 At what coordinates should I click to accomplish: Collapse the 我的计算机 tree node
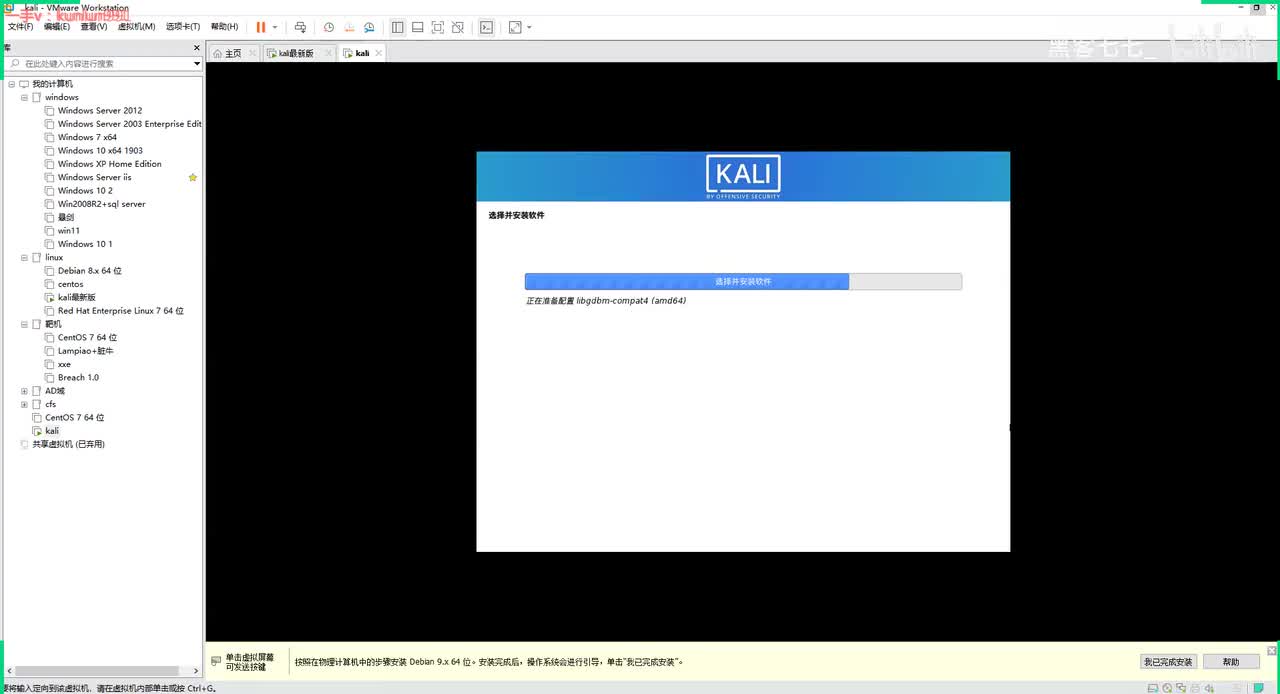11,84
